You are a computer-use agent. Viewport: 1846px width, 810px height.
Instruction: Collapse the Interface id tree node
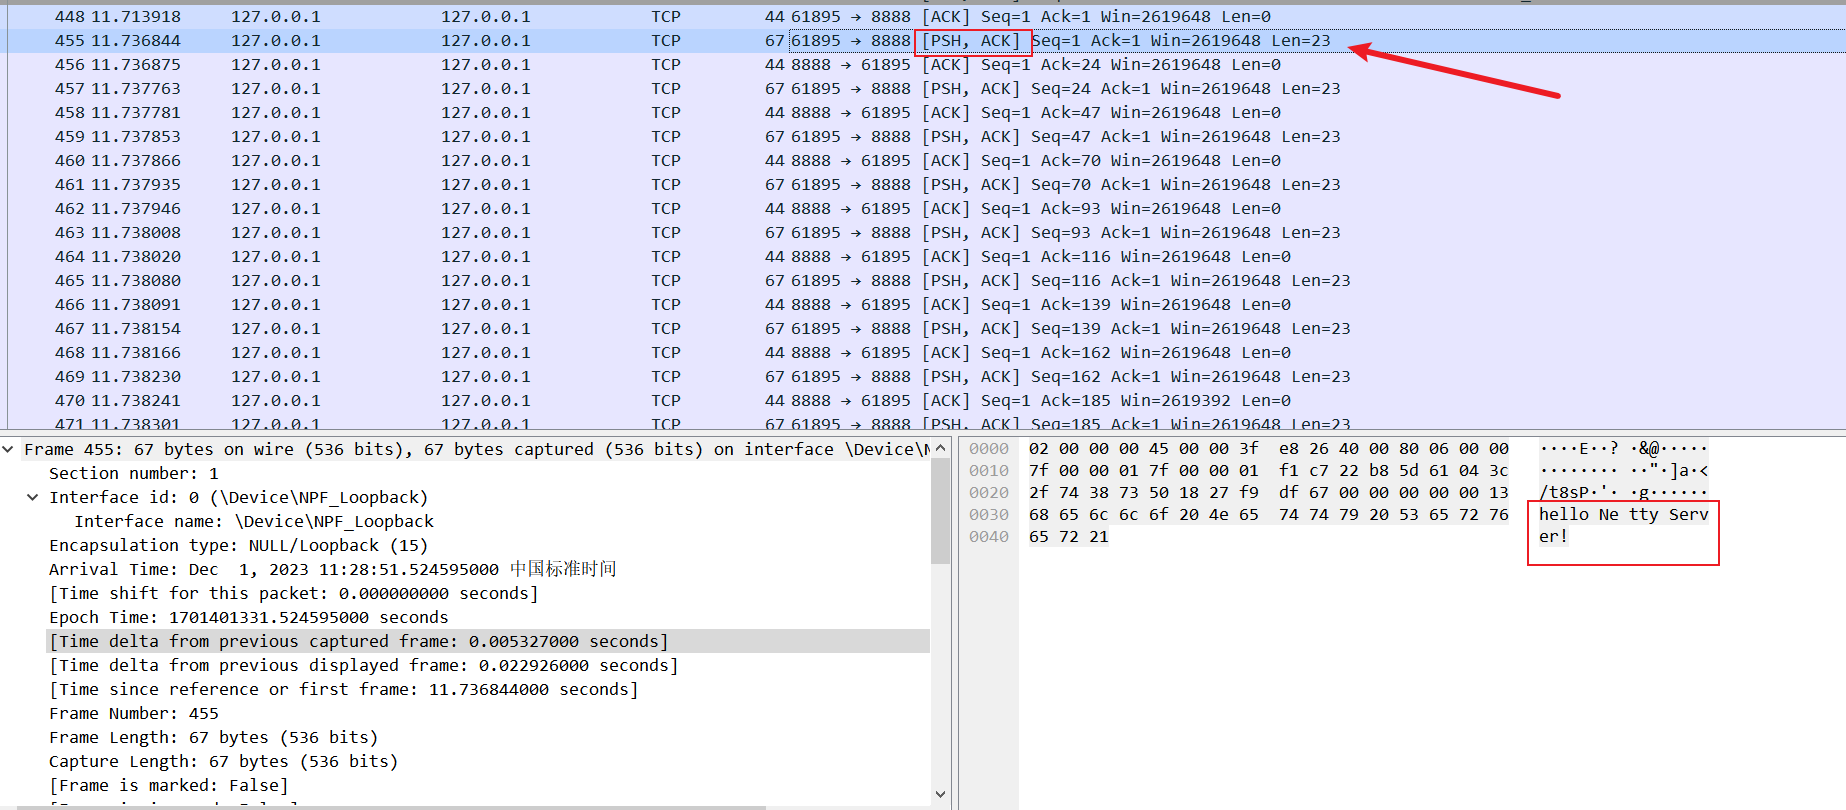click(x=32, y=498)
